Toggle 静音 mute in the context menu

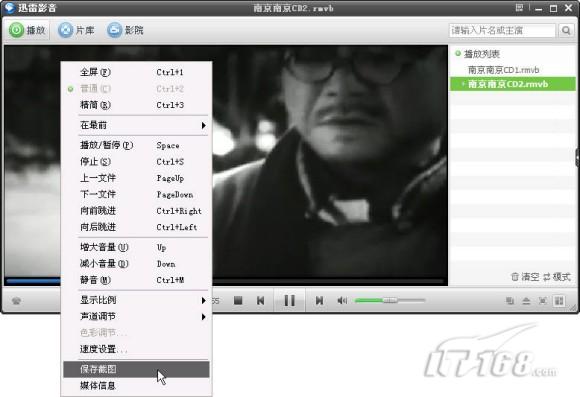[x=136, y=280]
